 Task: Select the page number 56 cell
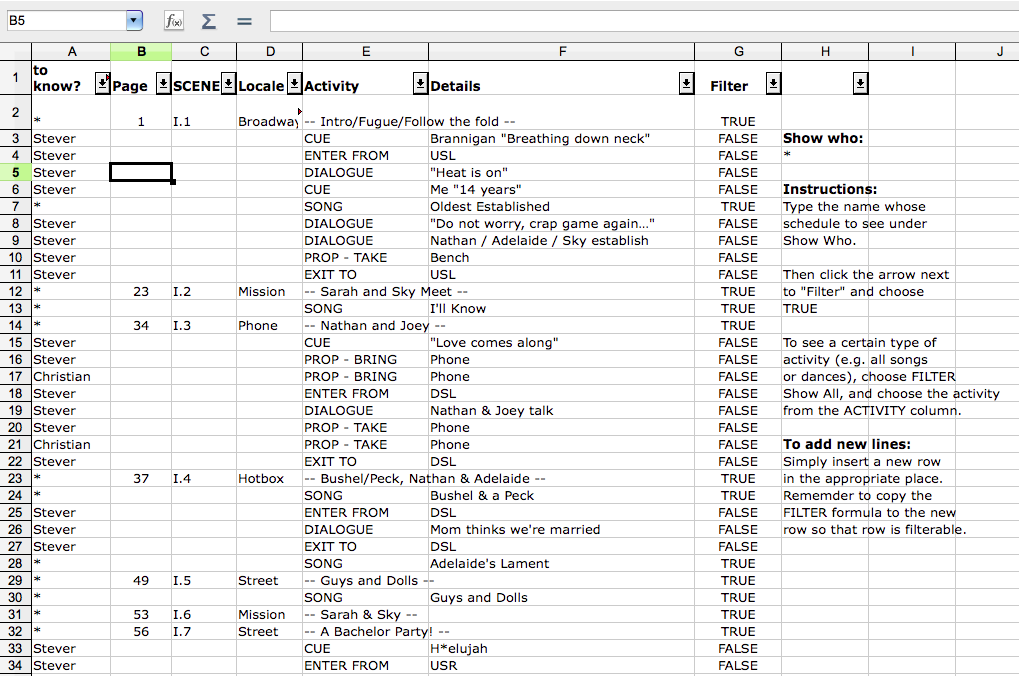tap(141, 632)
